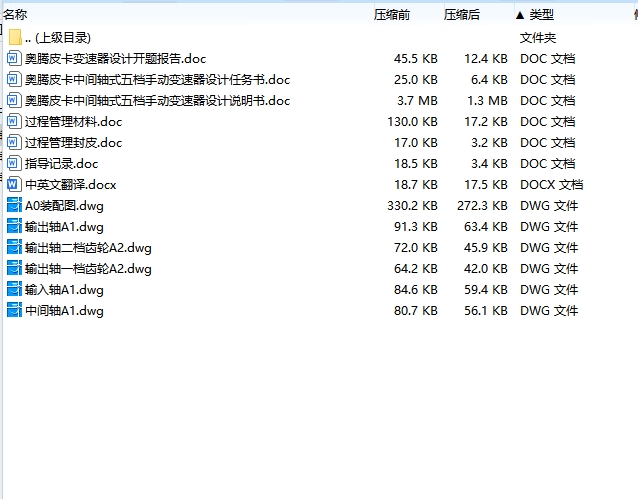This screenshot has width=638, height=499.
Task: Sort by the 压缩前 column header
Action: (x=392, y=15)
